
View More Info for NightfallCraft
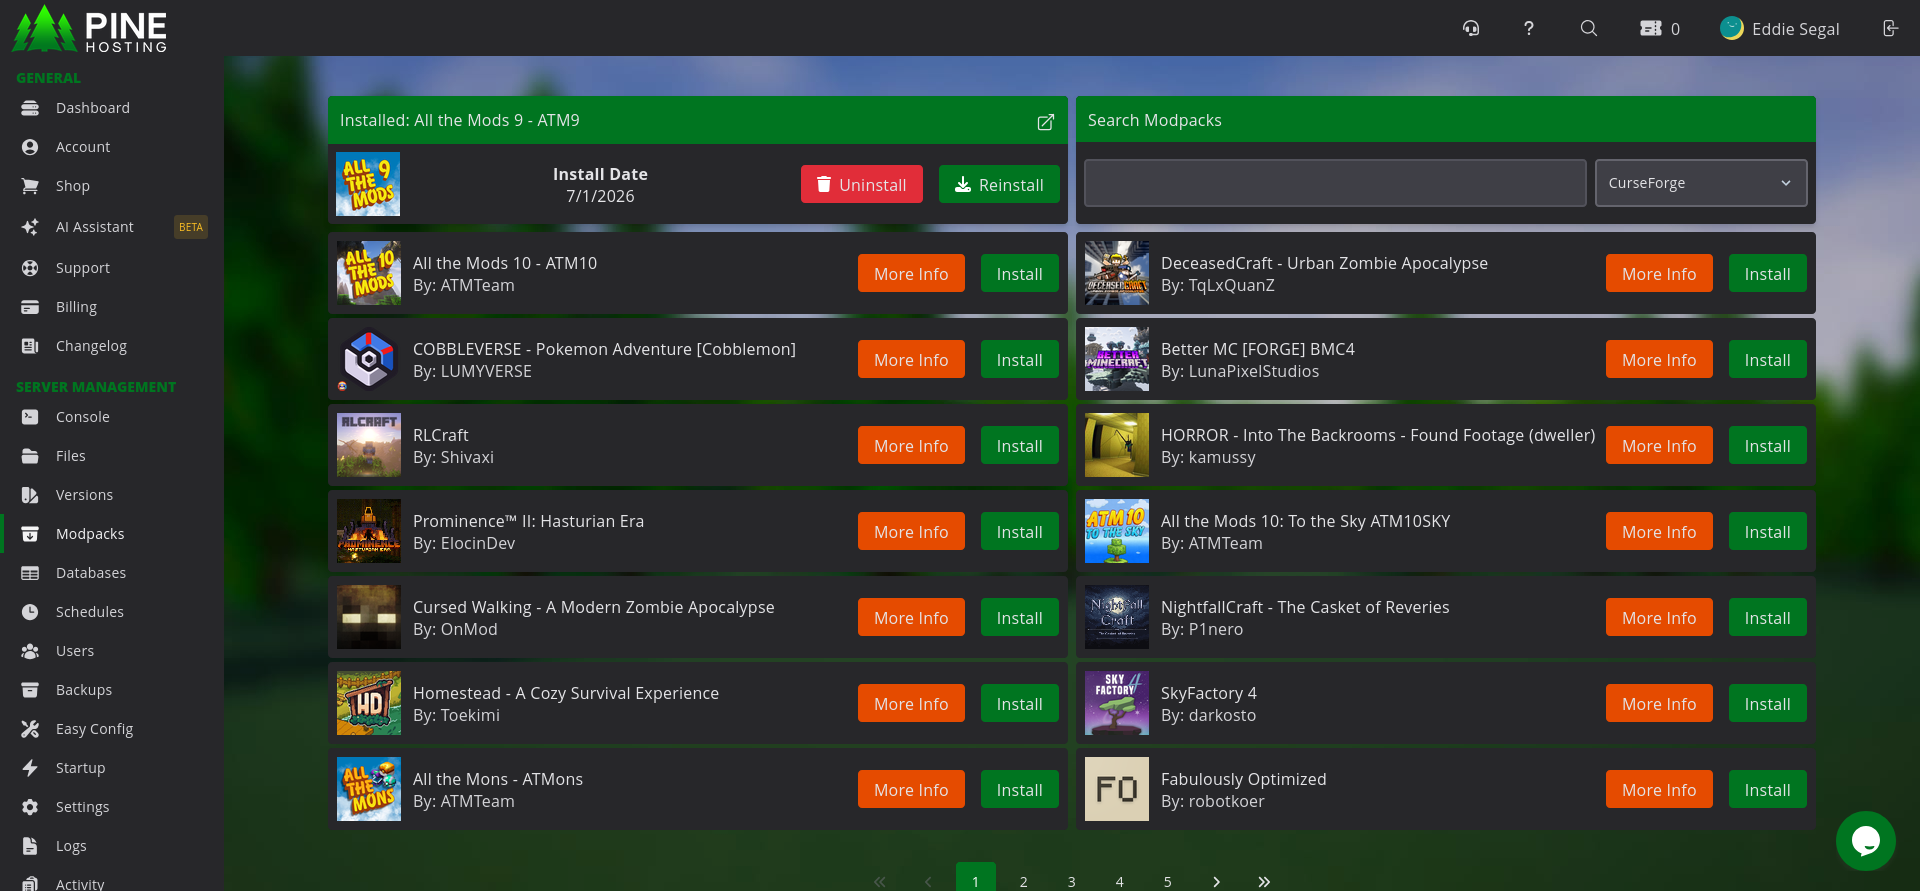pos(1659,617)
